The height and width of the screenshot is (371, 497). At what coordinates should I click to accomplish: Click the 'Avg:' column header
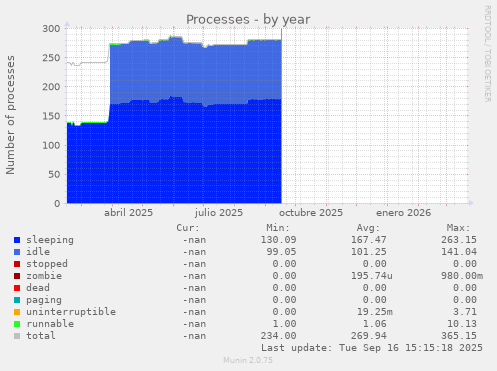368,228
